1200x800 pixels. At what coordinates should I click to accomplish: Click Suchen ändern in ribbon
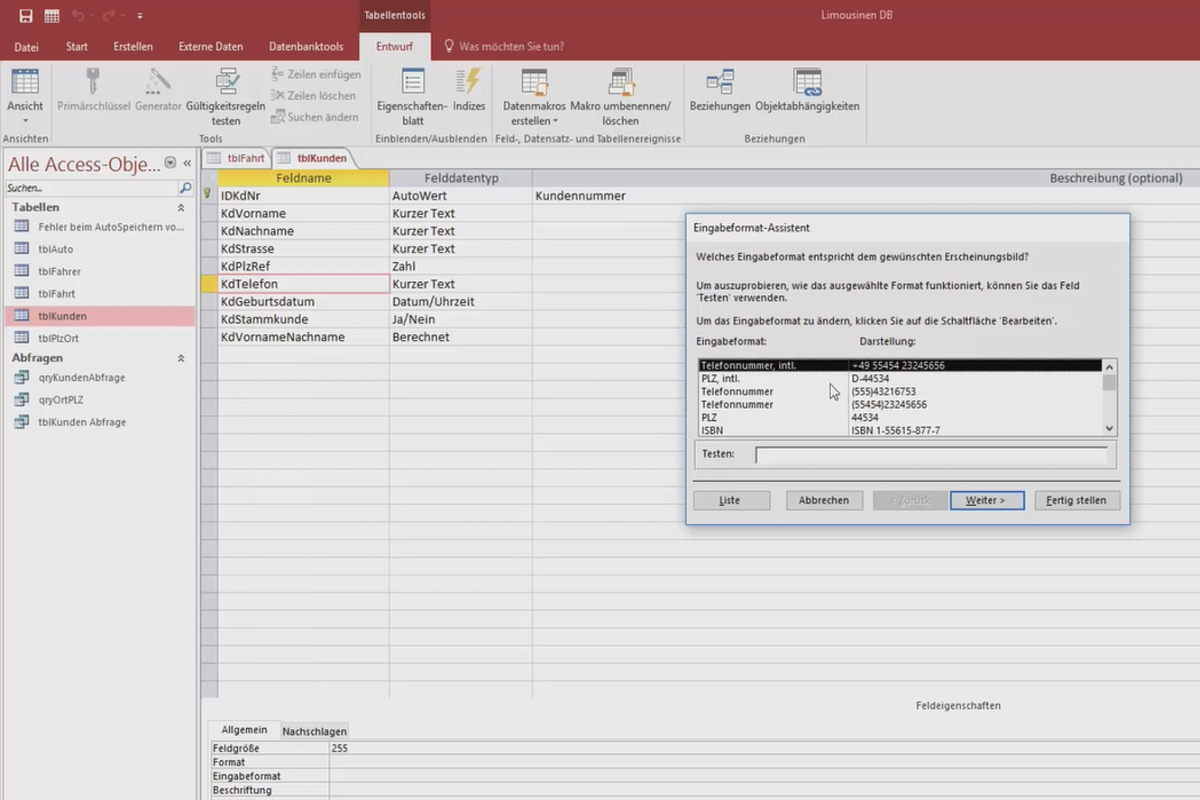(x=314, y=117)
